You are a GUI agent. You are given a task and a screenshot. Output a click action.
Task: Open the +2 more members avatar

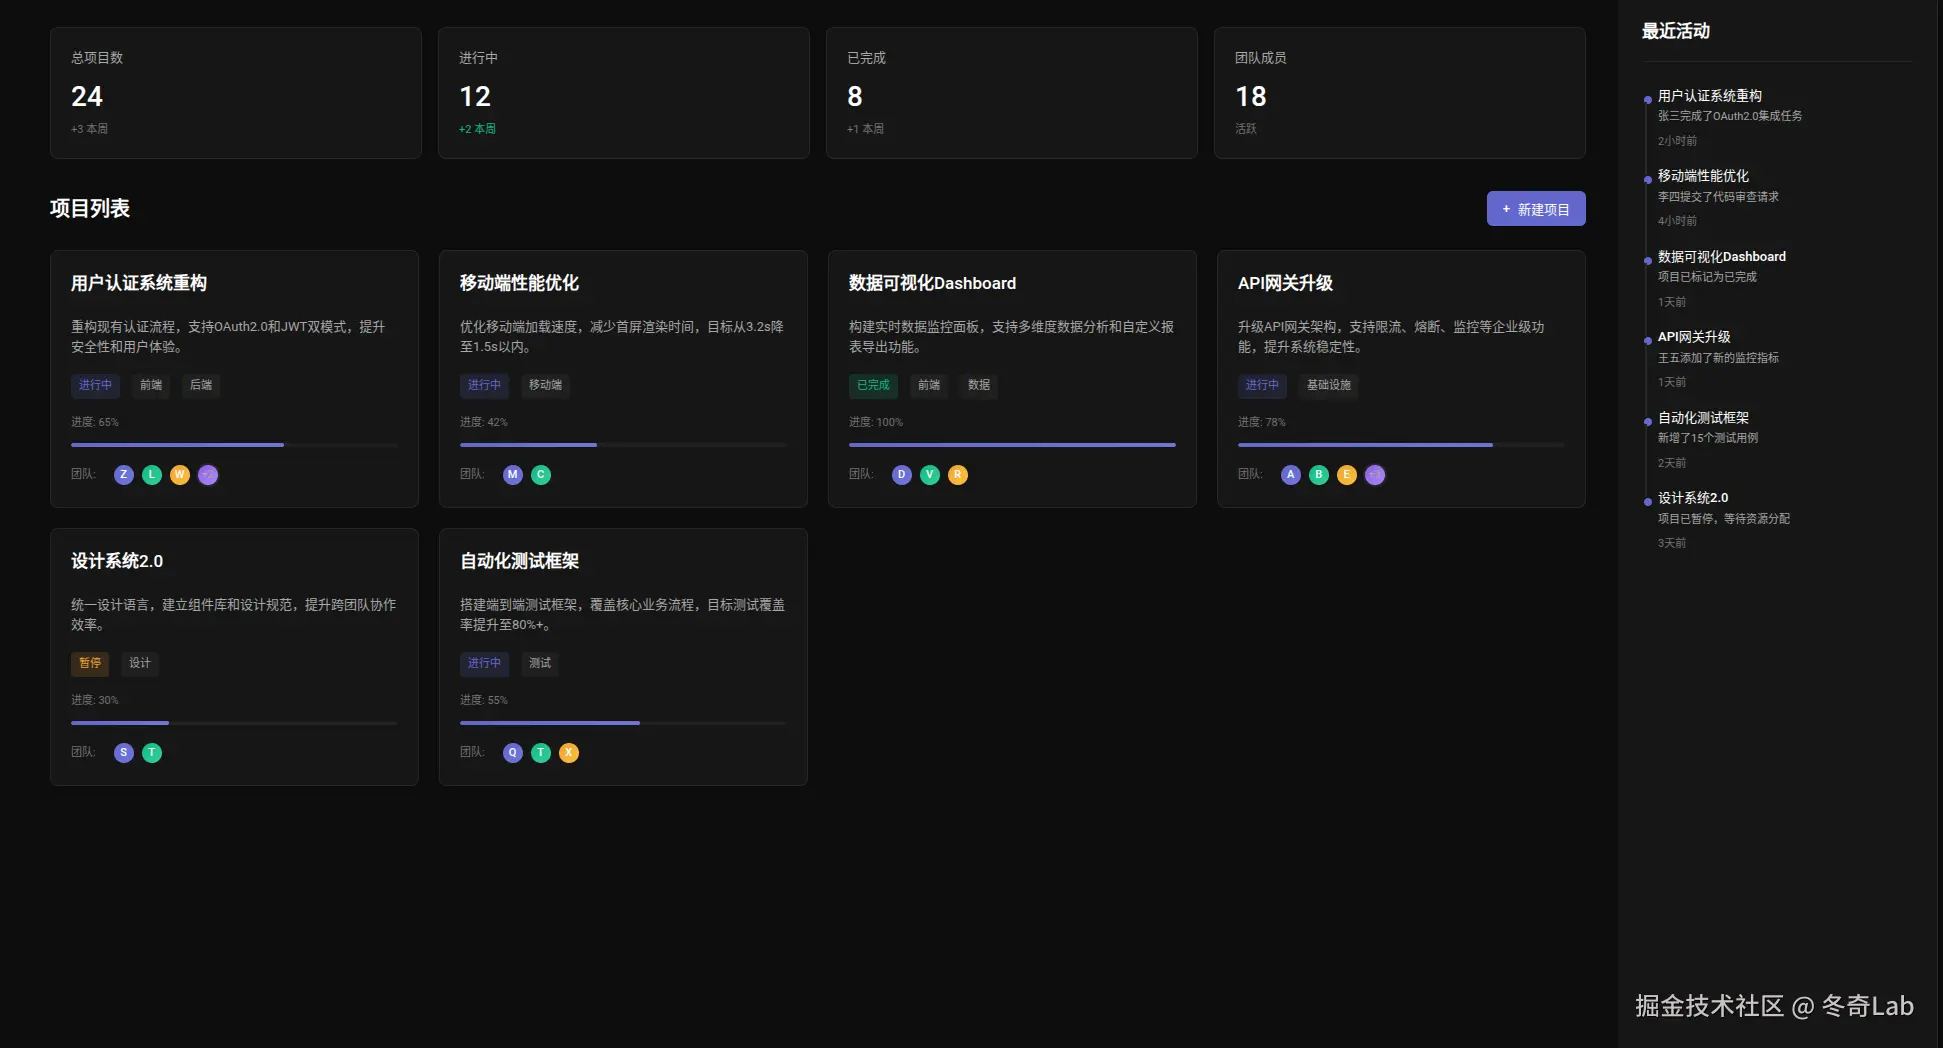pos(208,475)
